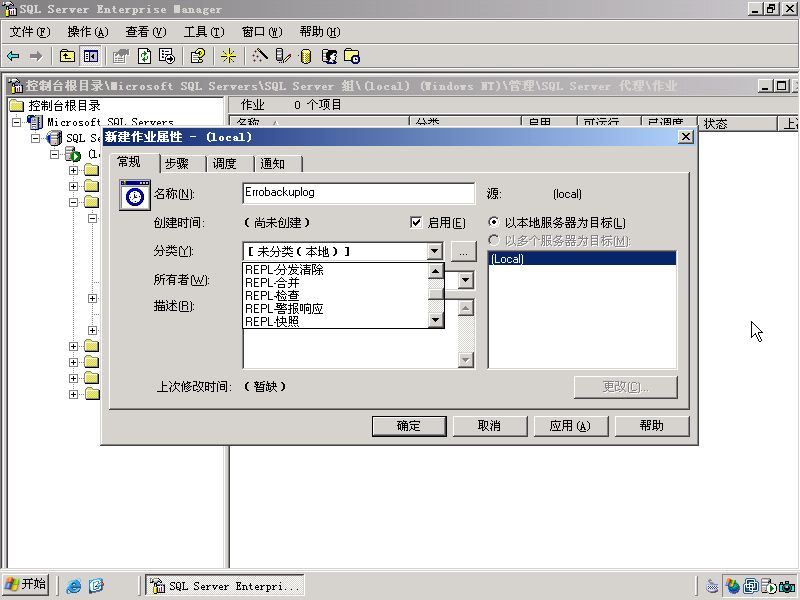
Task: Open the 帮助(H) menu in menu bar
Action: (x=320, y=32)
